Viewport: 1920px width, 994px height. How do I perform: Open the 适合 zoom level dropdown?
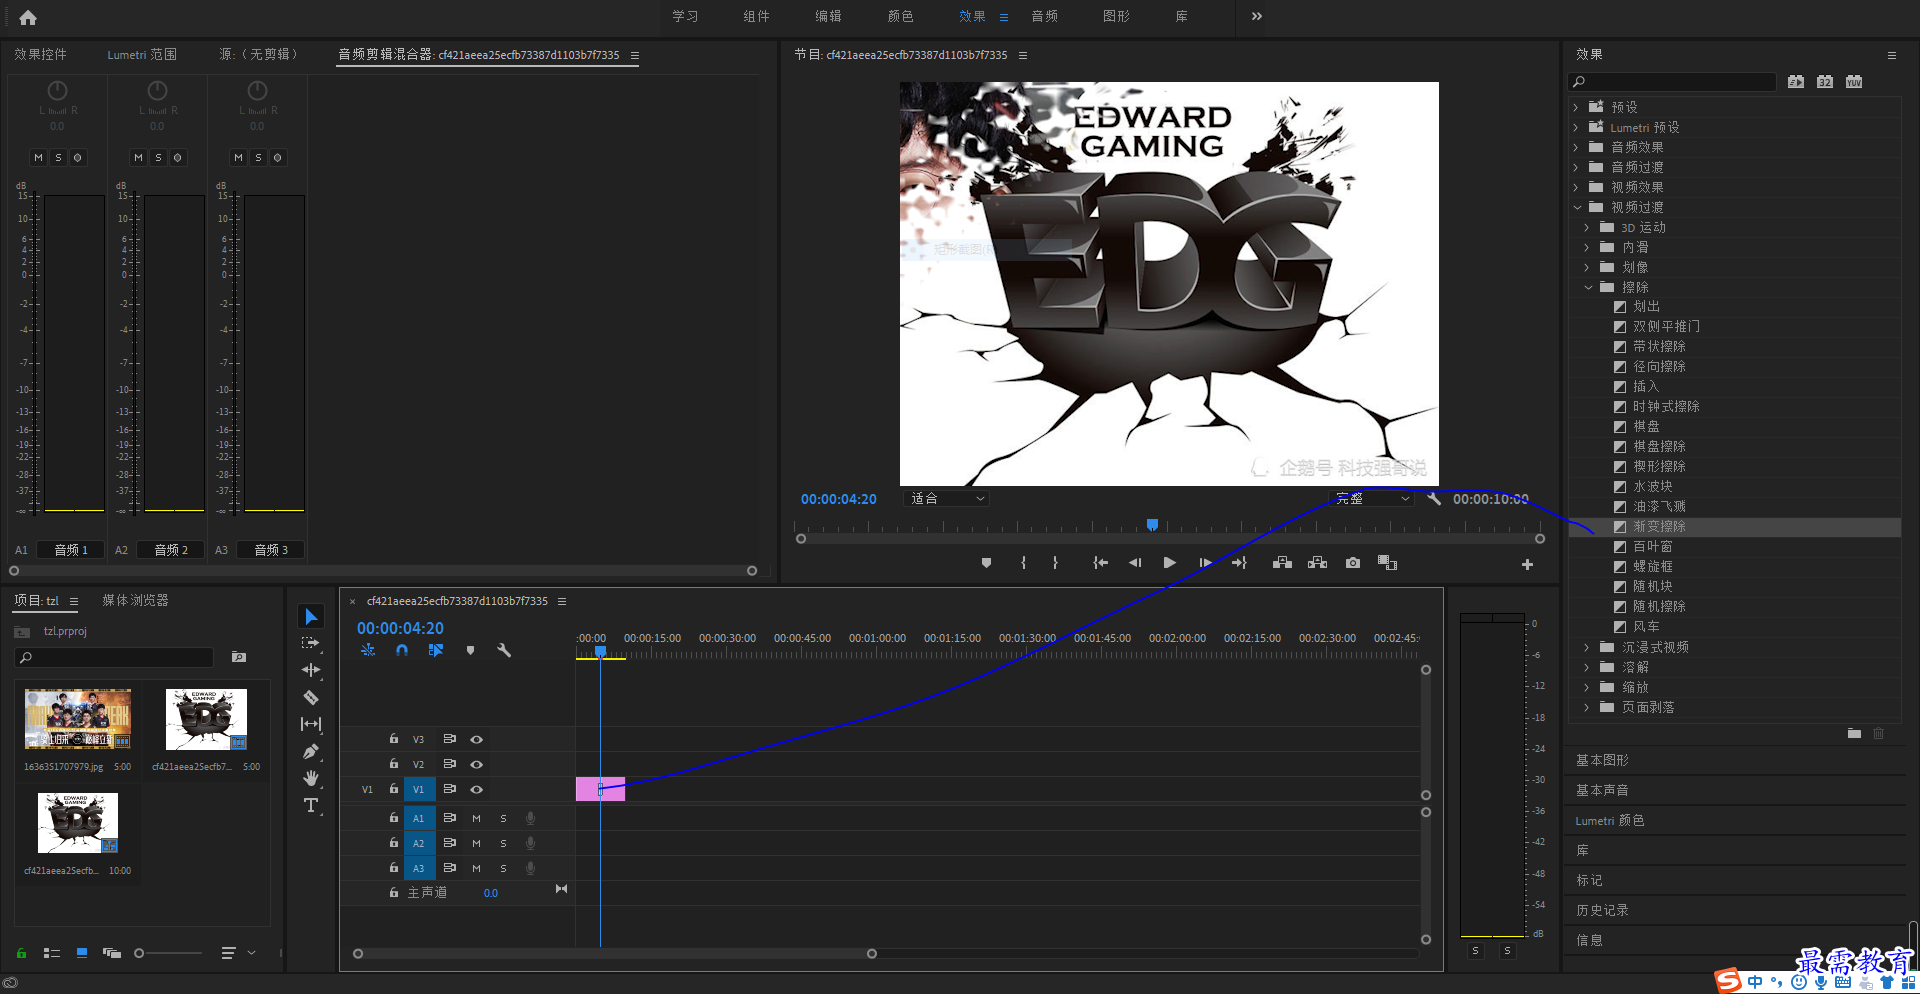(947, 498)
